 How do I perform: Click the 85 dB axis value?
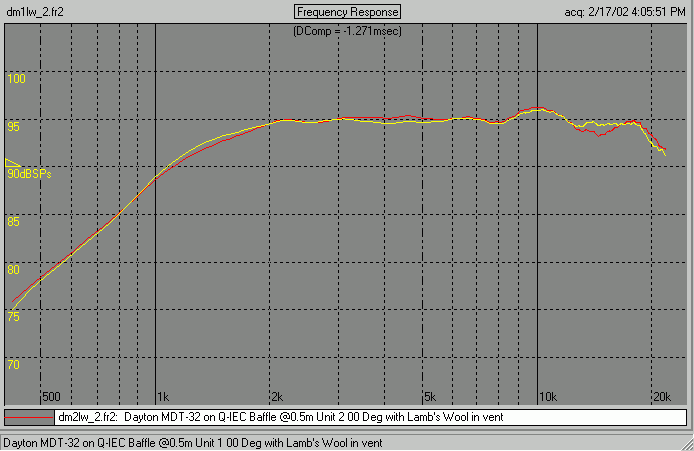pos(14,222)
